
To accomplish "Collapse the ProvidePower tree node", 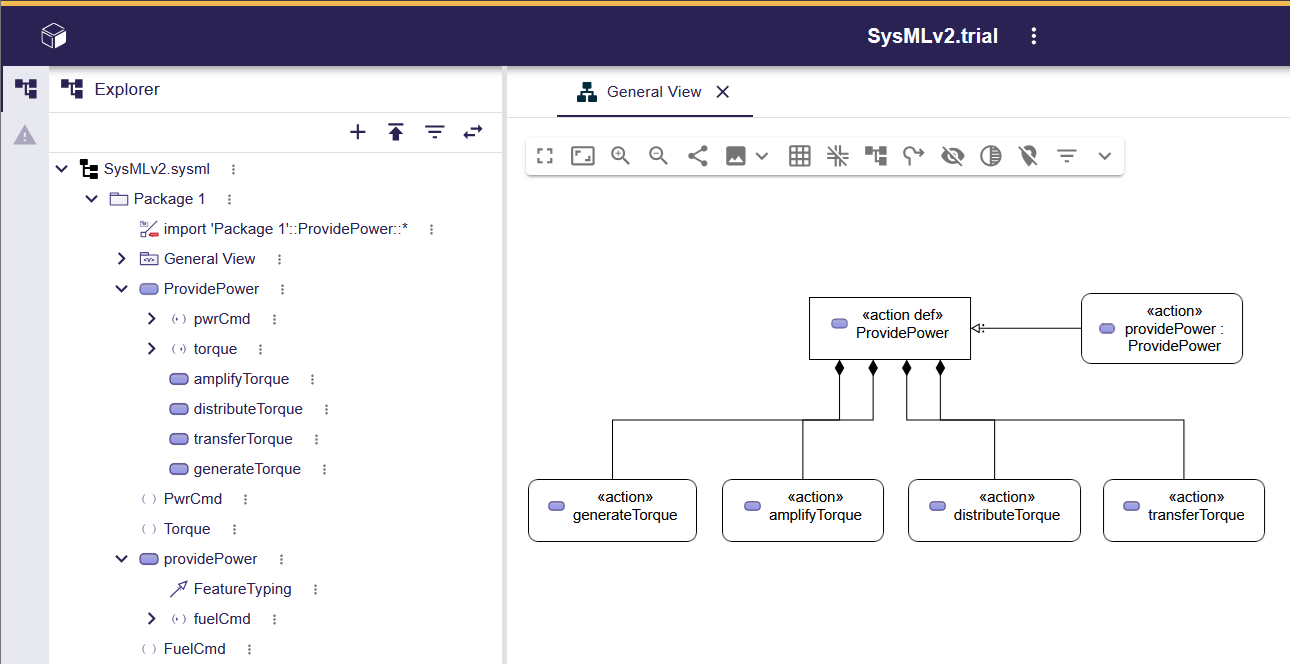I will 122,289.
